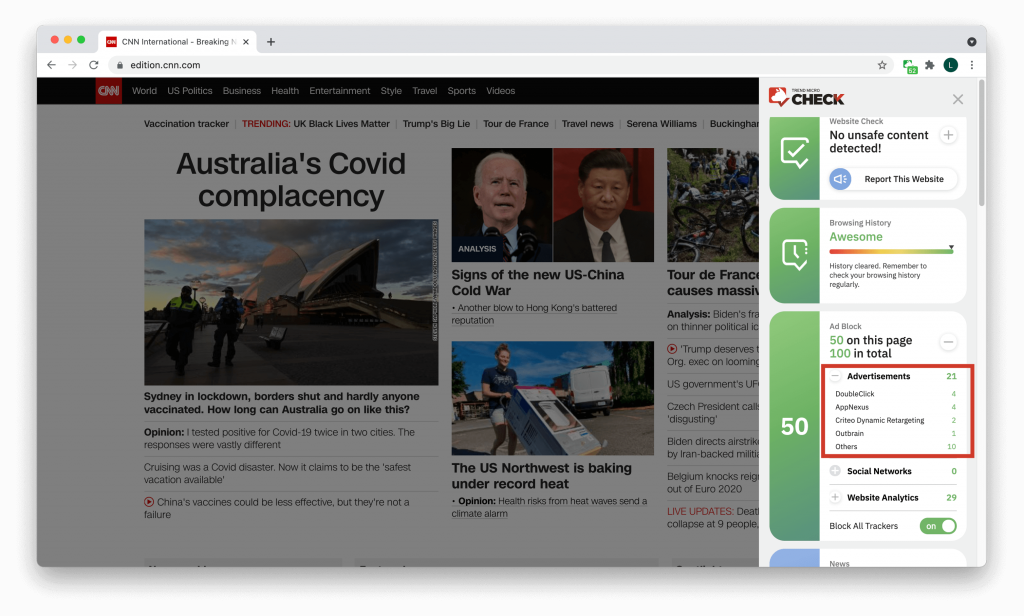Open the Chrome extensions puzzle icon
This screenshot has width=1024, height=616.
click(929, 65)
